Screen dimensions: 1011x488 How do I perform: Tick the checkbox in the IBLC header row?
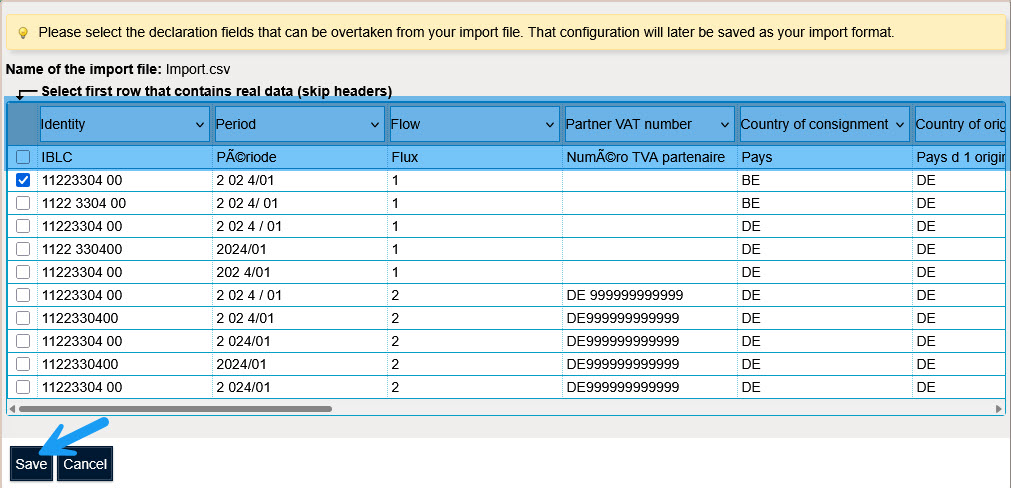(23, 157)
